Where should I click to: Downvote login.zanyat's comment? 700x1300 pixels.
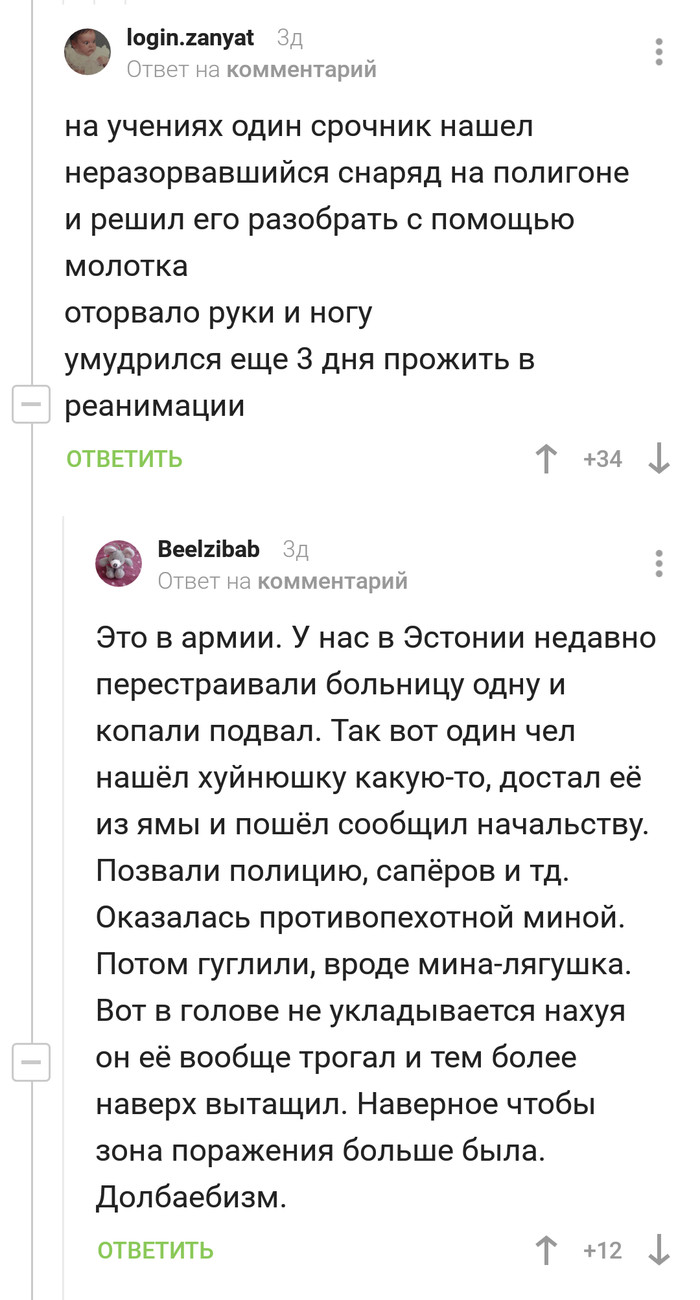659,459
